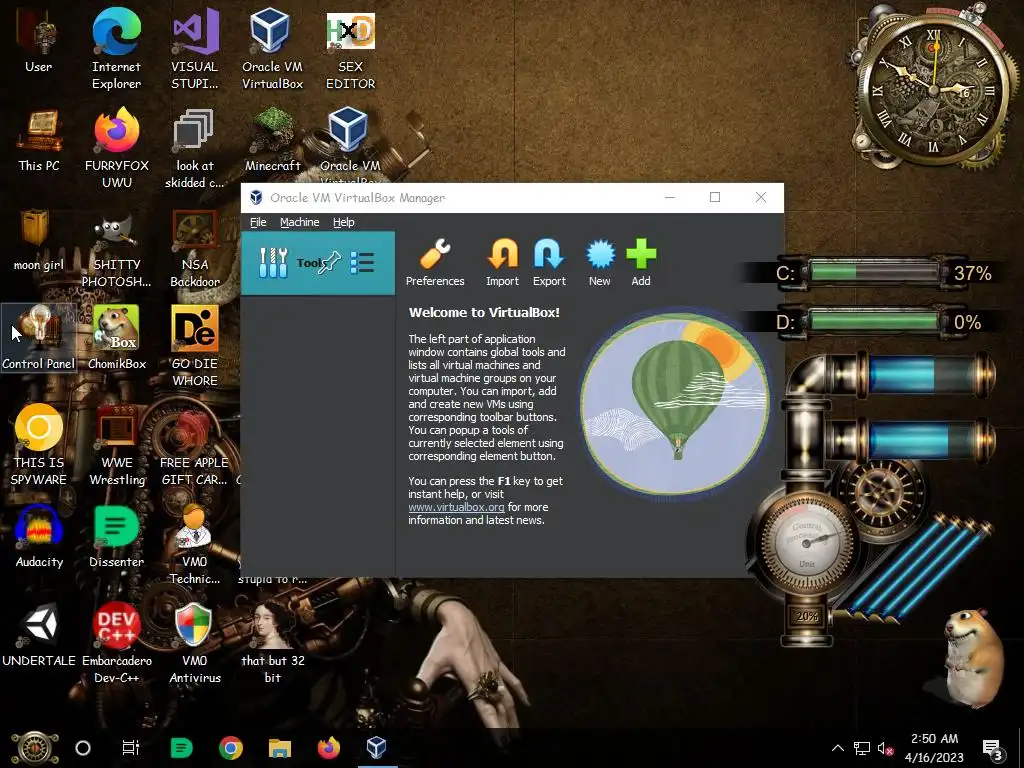The height and width of the screenshot is (768, 1024).
Task: Select the NSA Backdoor desktop icon
Action: tap(195, 248)
